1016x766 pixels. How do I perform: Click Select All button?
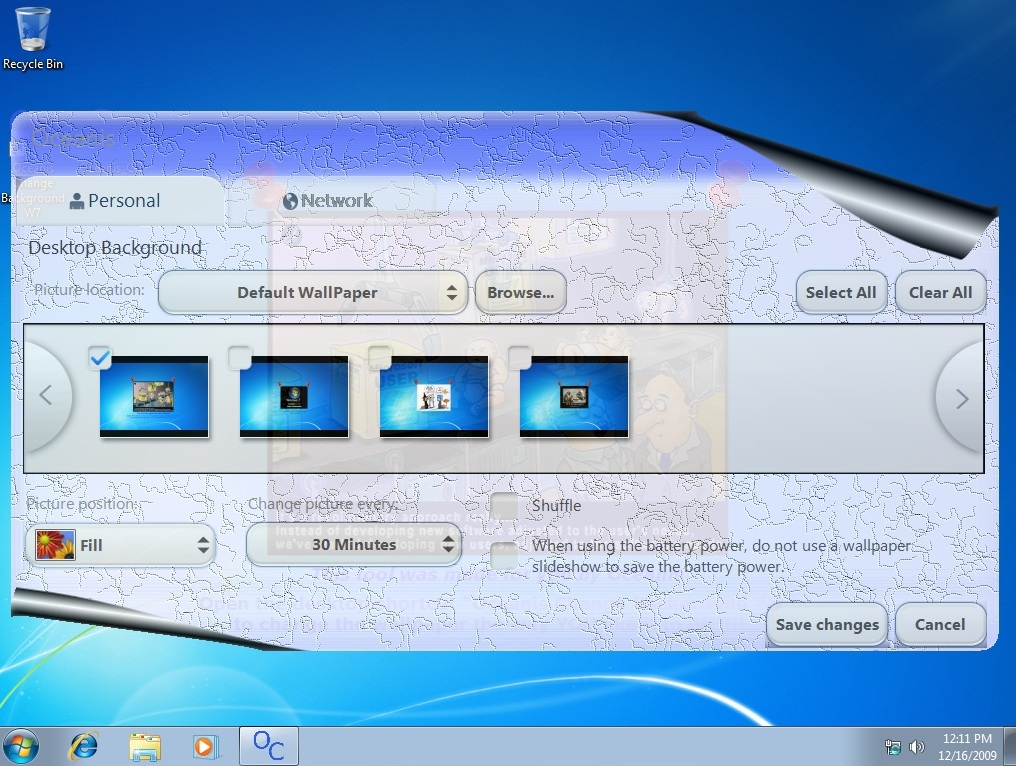(x=840, y=292)
